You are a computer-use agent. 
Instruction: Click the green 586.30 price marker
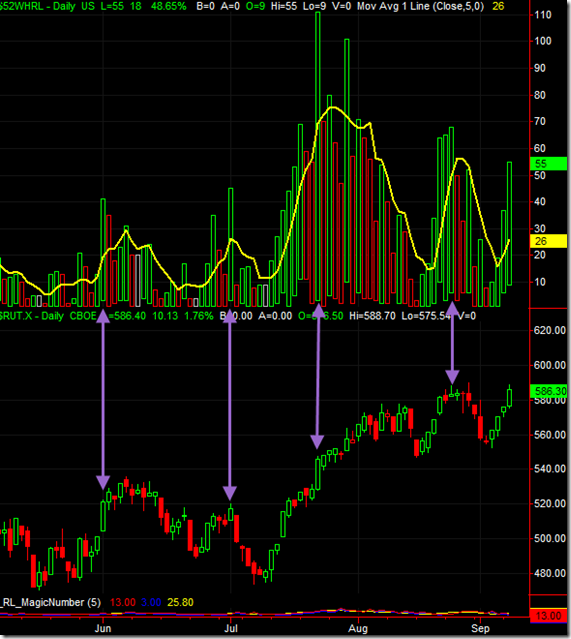549,391
